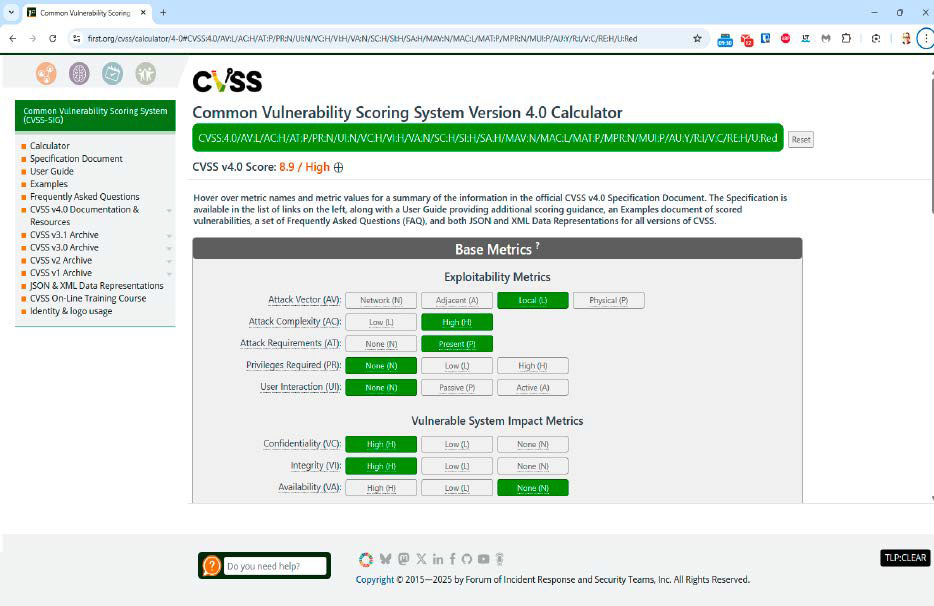Set Attack Vector to Network (N)
Screen dimensions: 934x606
[x=381, y=300]
